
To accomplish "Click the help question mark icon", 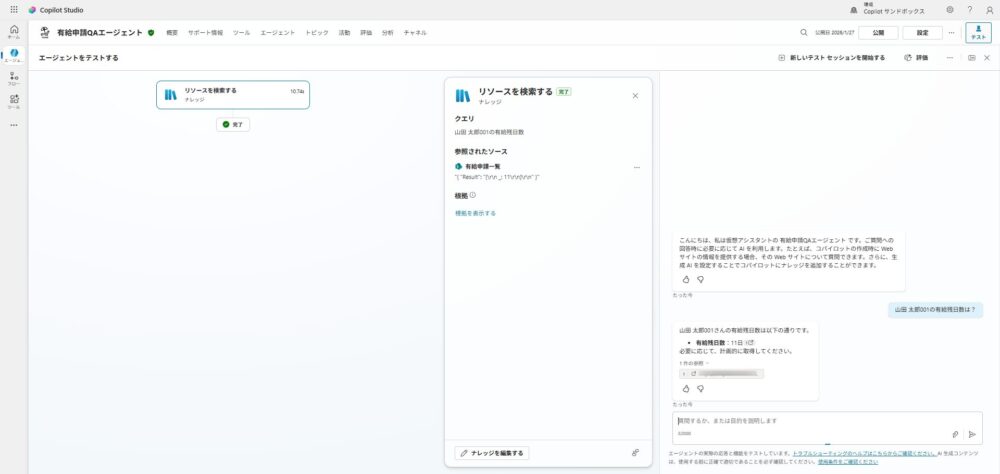I will coord(969,9).
